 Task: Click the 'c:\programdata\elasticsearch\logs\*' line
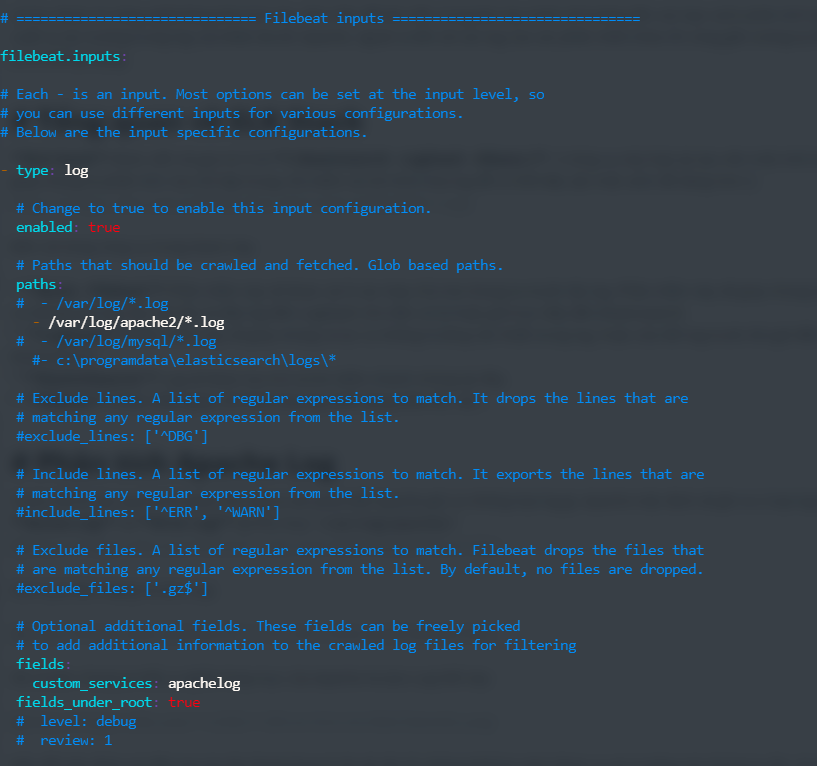click(x=184, y=360)
